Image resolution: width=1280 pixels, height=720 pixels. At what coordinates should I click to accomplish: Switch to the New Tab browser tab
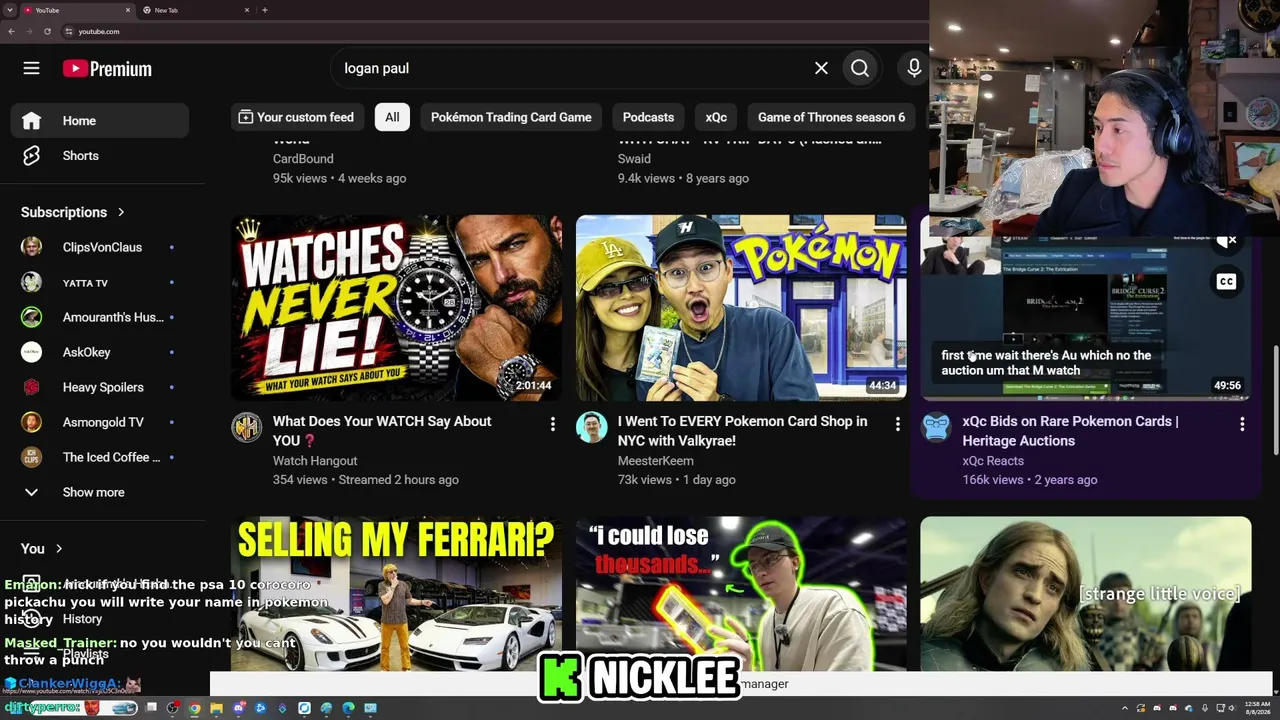(196, 10)
